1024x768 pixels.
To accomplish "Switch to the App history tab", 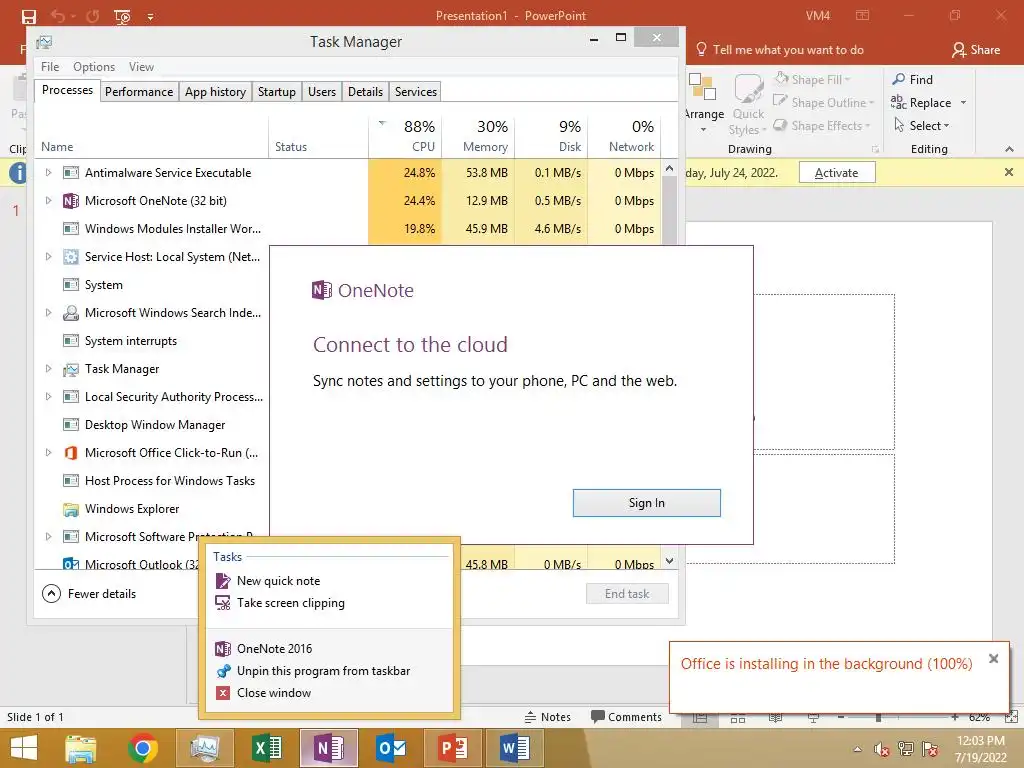I will click(216, 91).
